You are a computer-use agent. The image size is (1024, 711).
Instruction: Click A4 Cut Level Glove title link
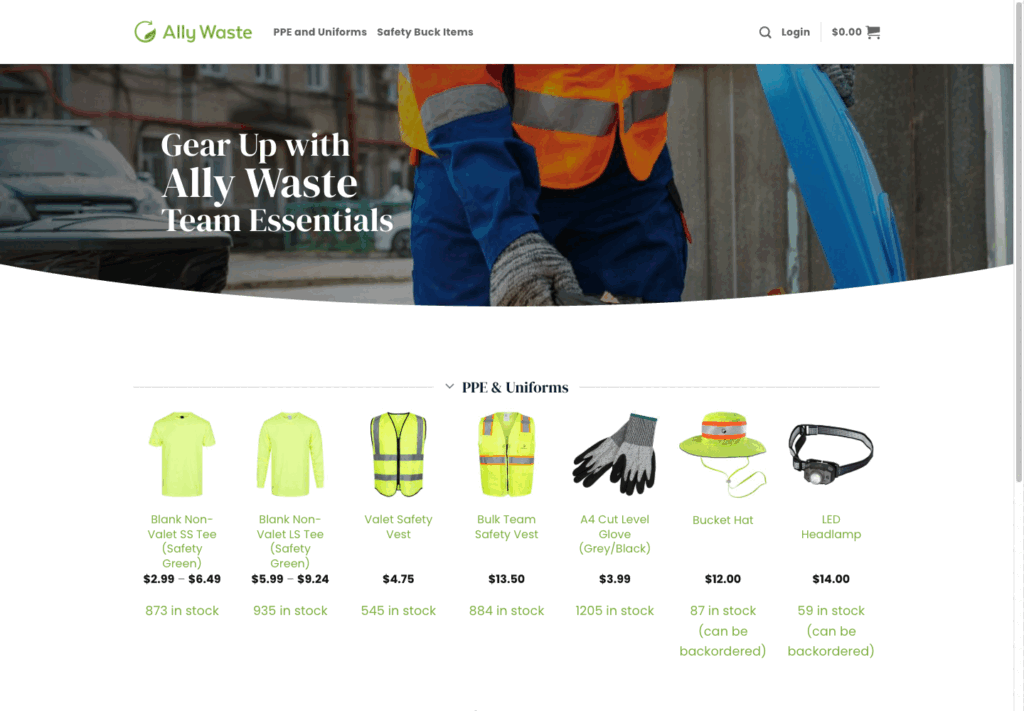coord(615,534)
